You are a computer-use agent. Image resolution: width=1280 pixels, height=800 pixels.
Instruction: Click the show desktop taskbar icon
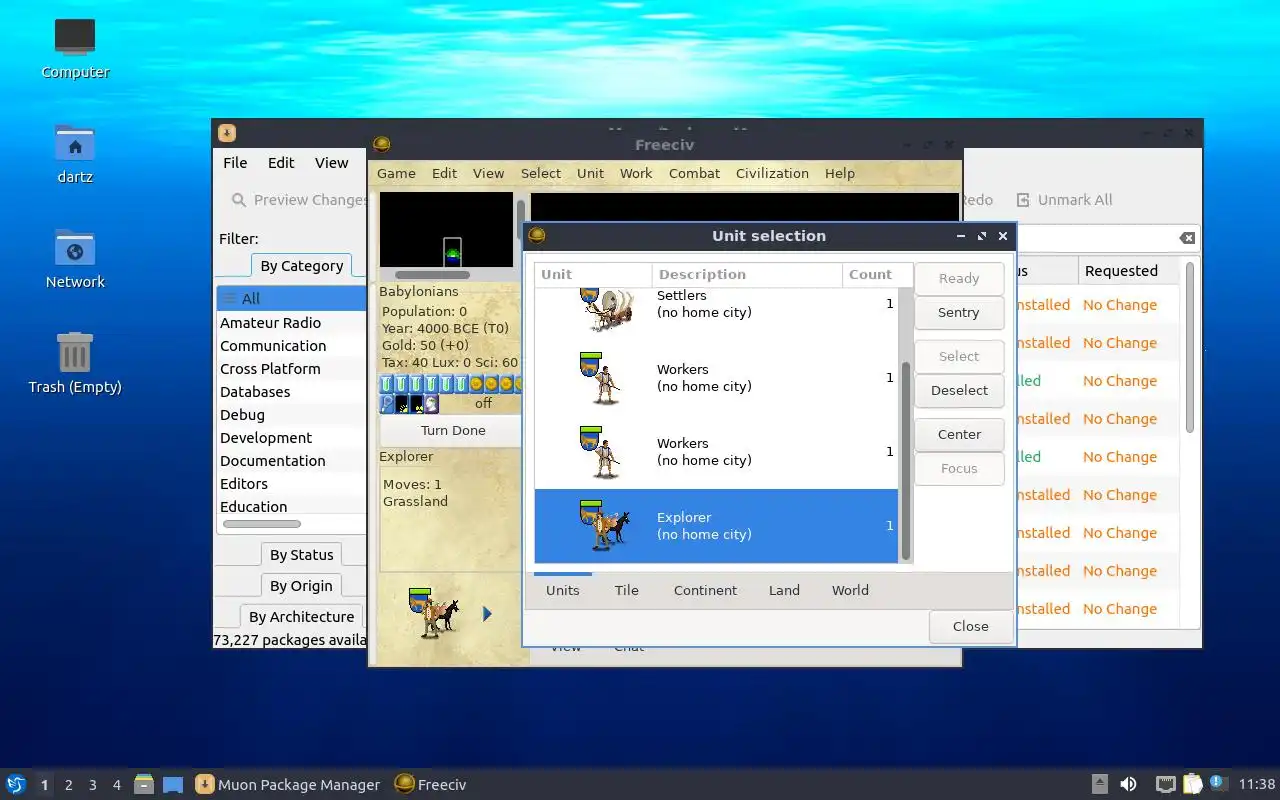[173, 784]
